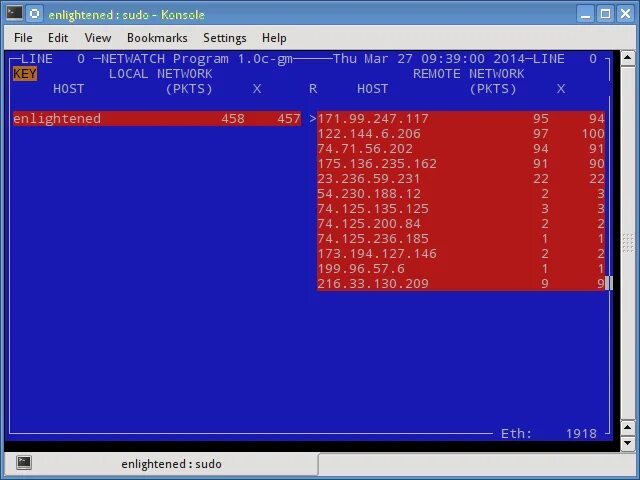The width and height of the screenshot is (640, 480).
Task: Select remote host 74.125.200.84
Action: 461,224
